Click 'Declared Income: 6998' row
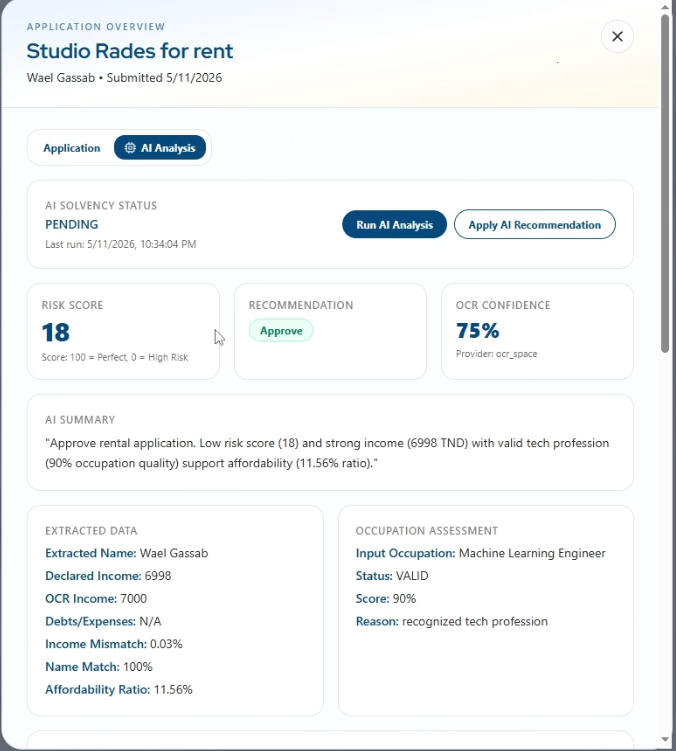Image resolution: width=676 pixels, height=751 pixels. tap(108, 576)
